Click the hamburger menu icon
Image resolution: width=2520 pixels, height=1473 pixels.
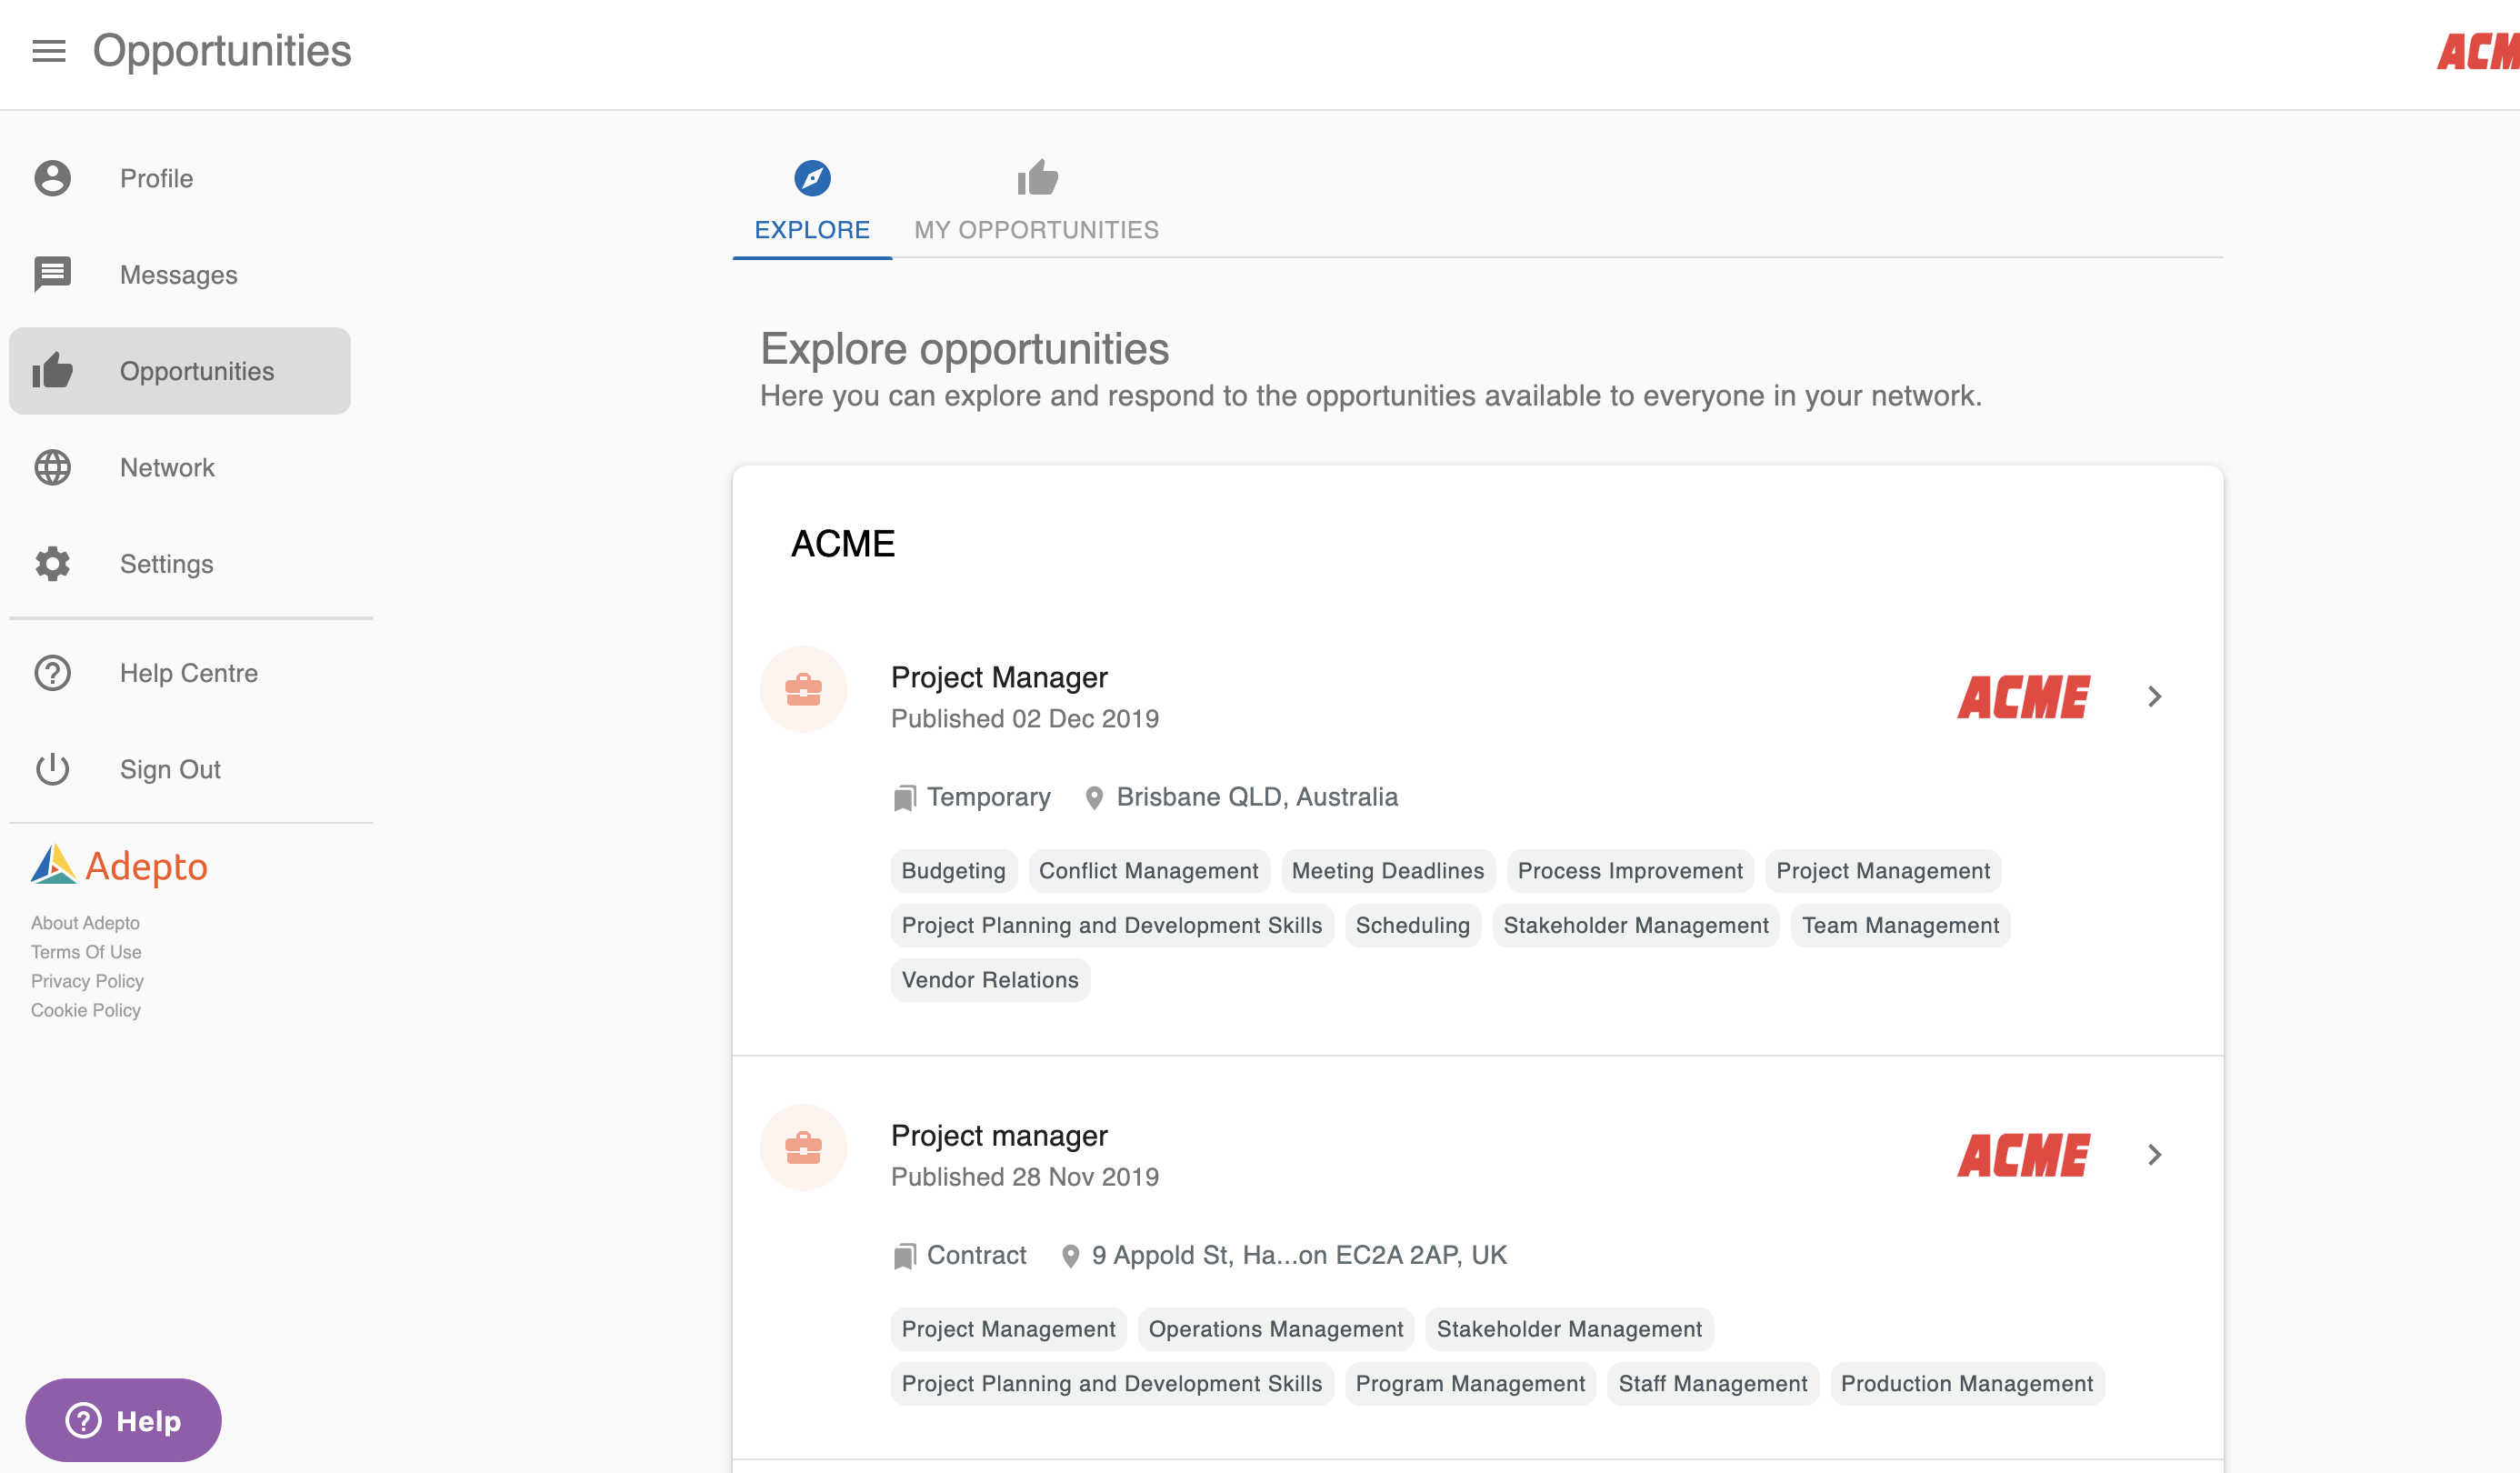[48, 51]
